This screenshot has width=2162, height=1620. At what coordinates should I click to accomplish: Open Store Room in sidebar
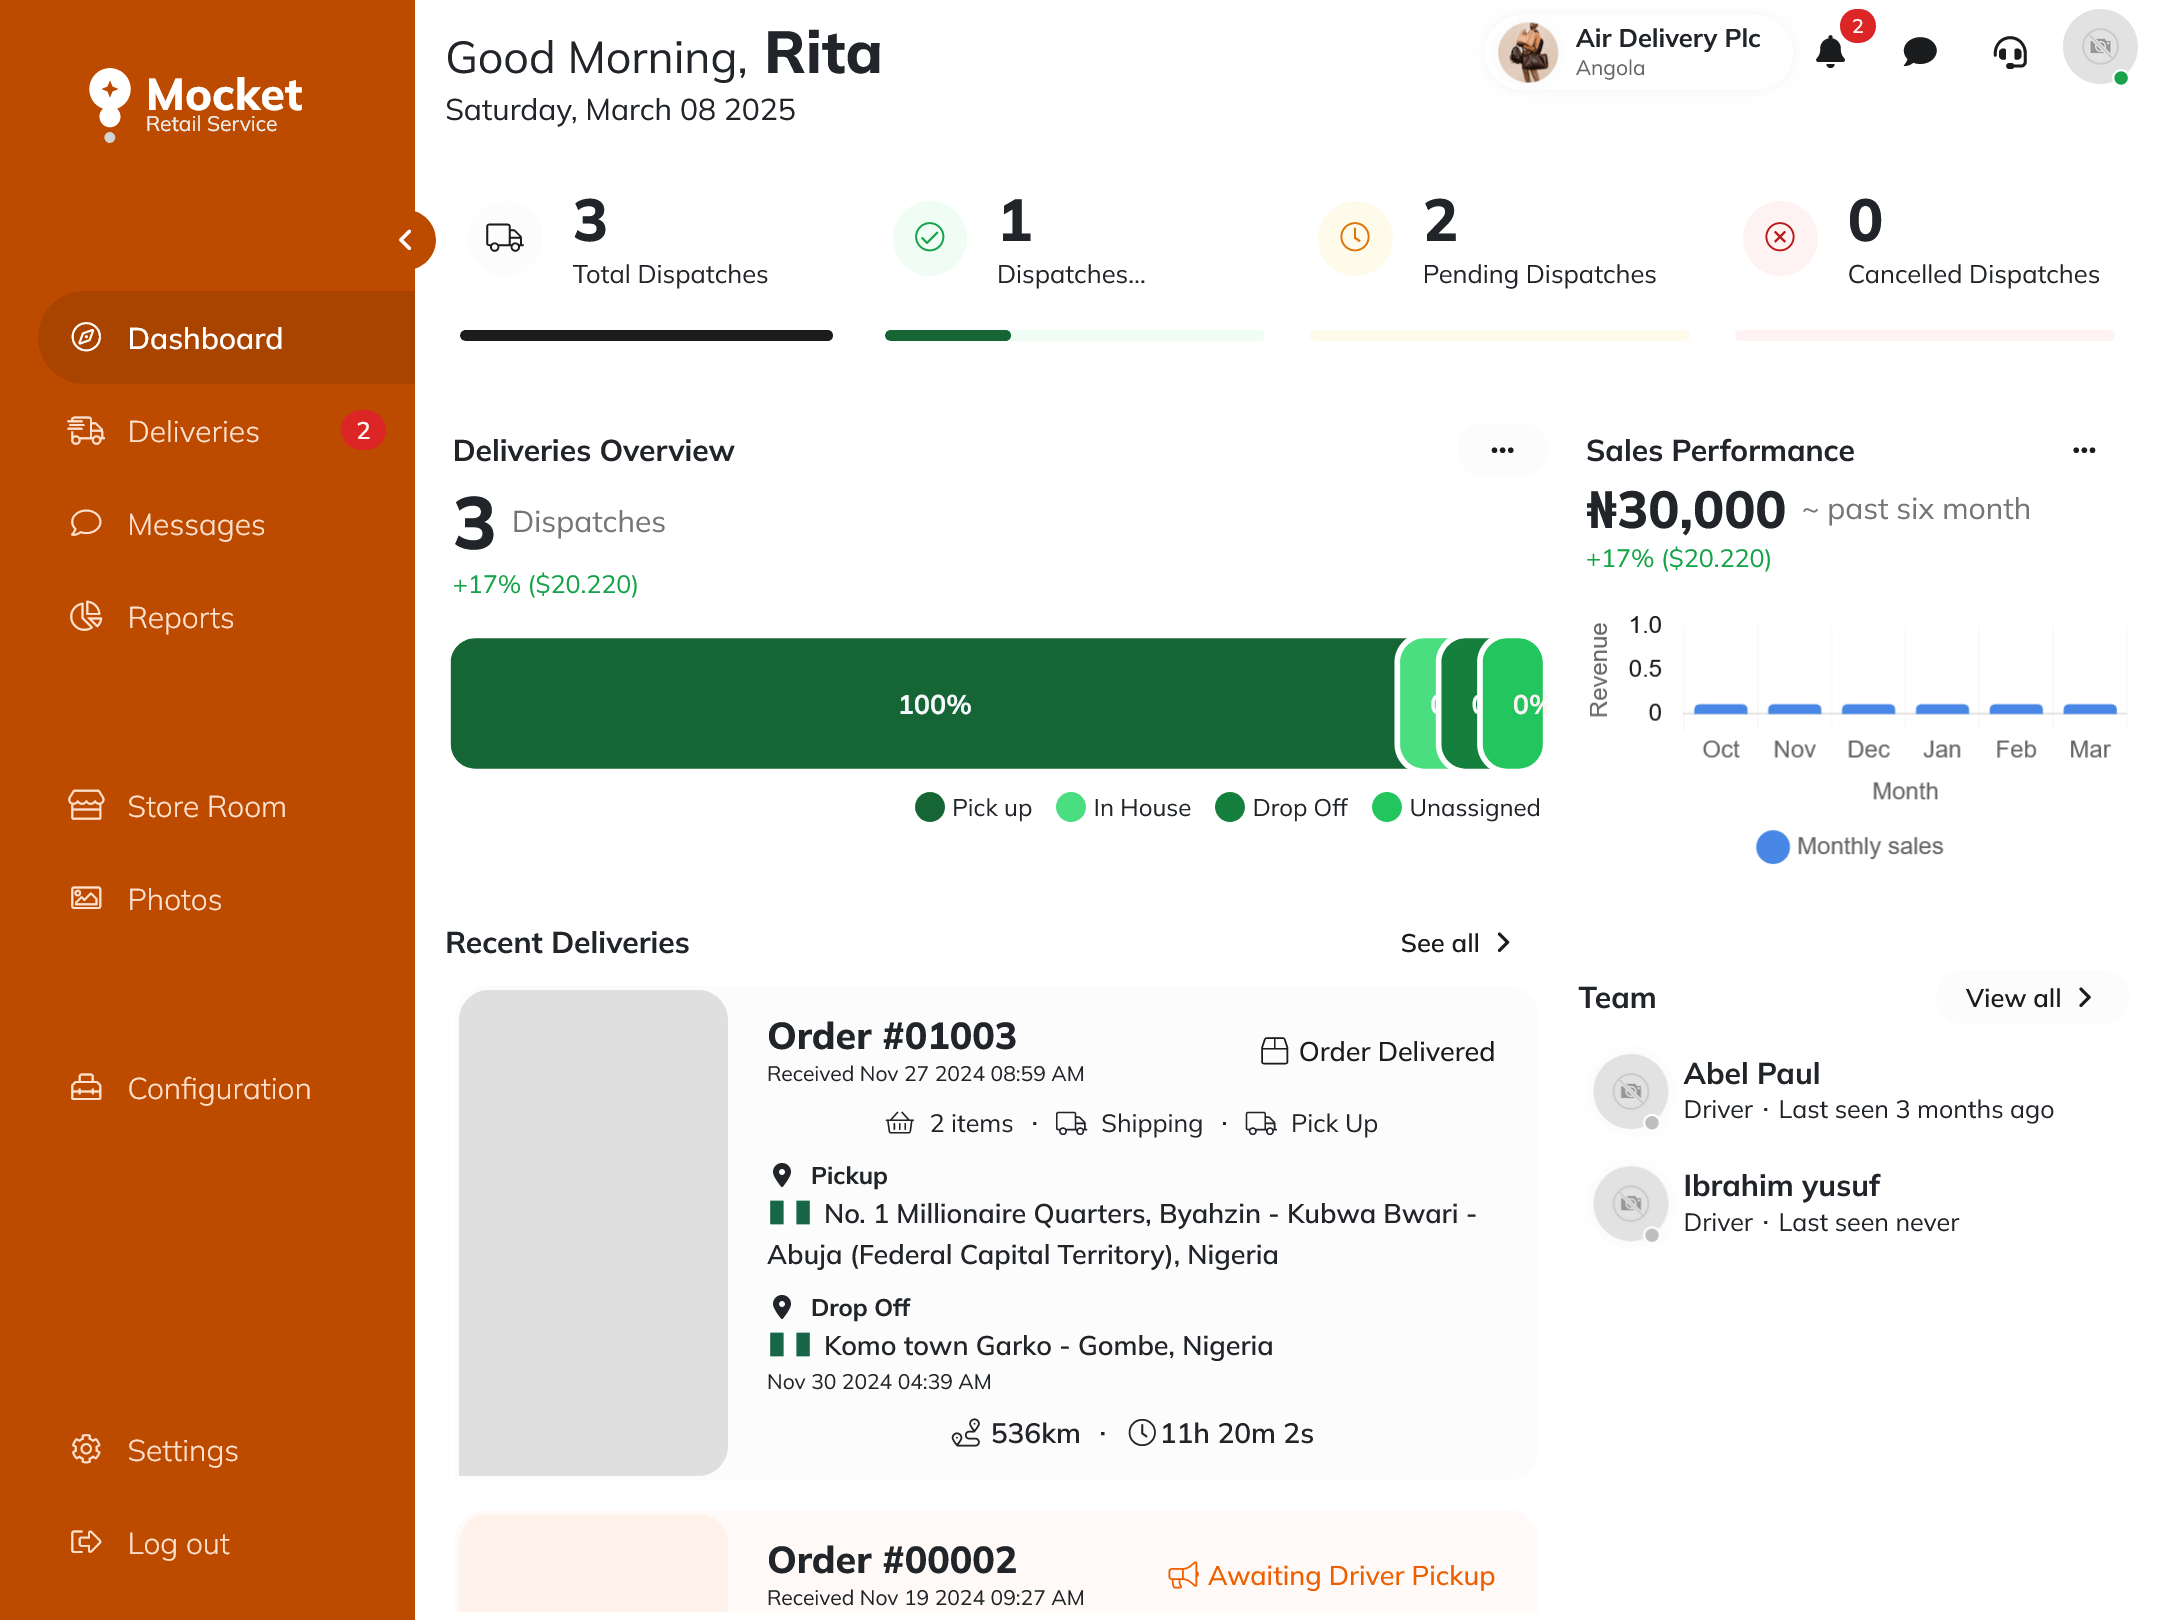click(x=226, y=806)
